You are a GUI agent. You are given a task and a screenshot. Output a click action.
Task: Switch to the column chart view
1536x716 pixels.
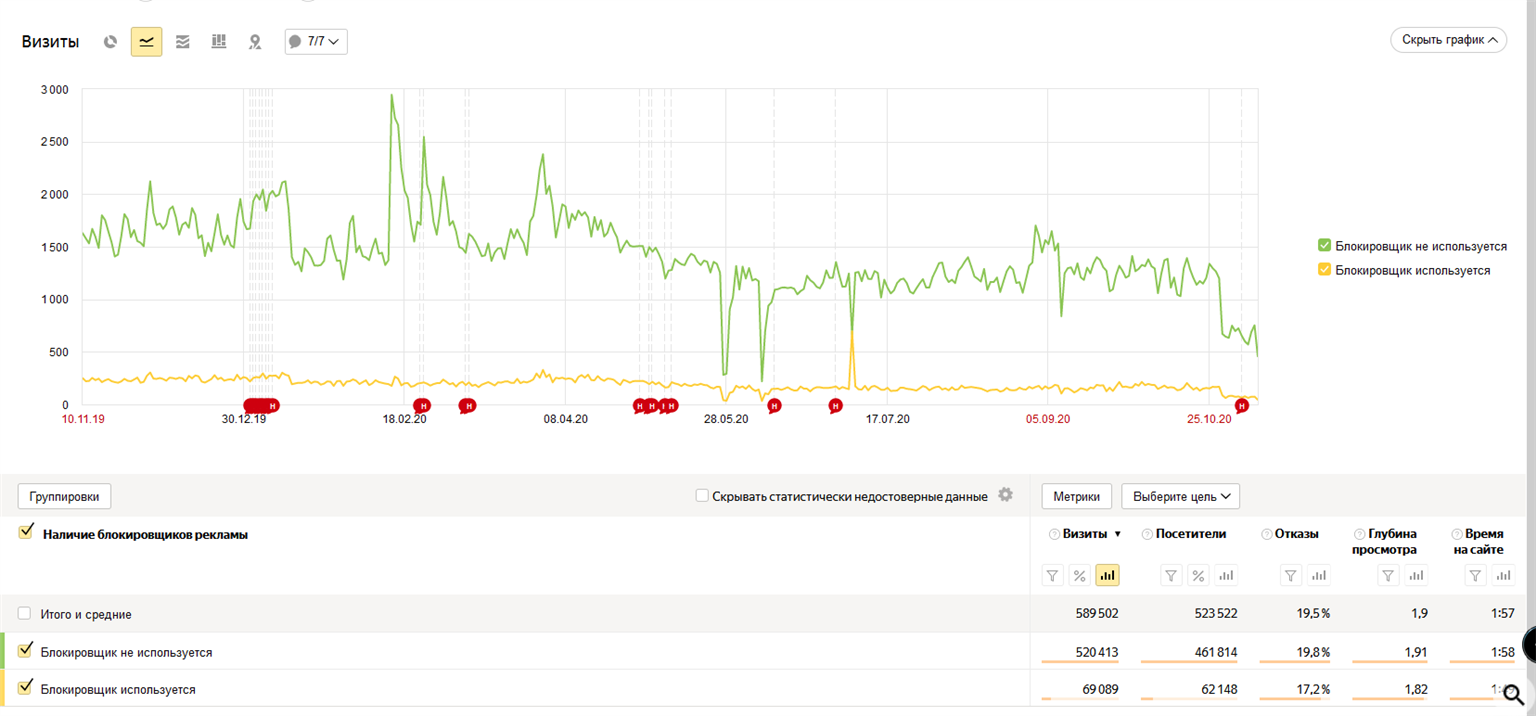219,42
